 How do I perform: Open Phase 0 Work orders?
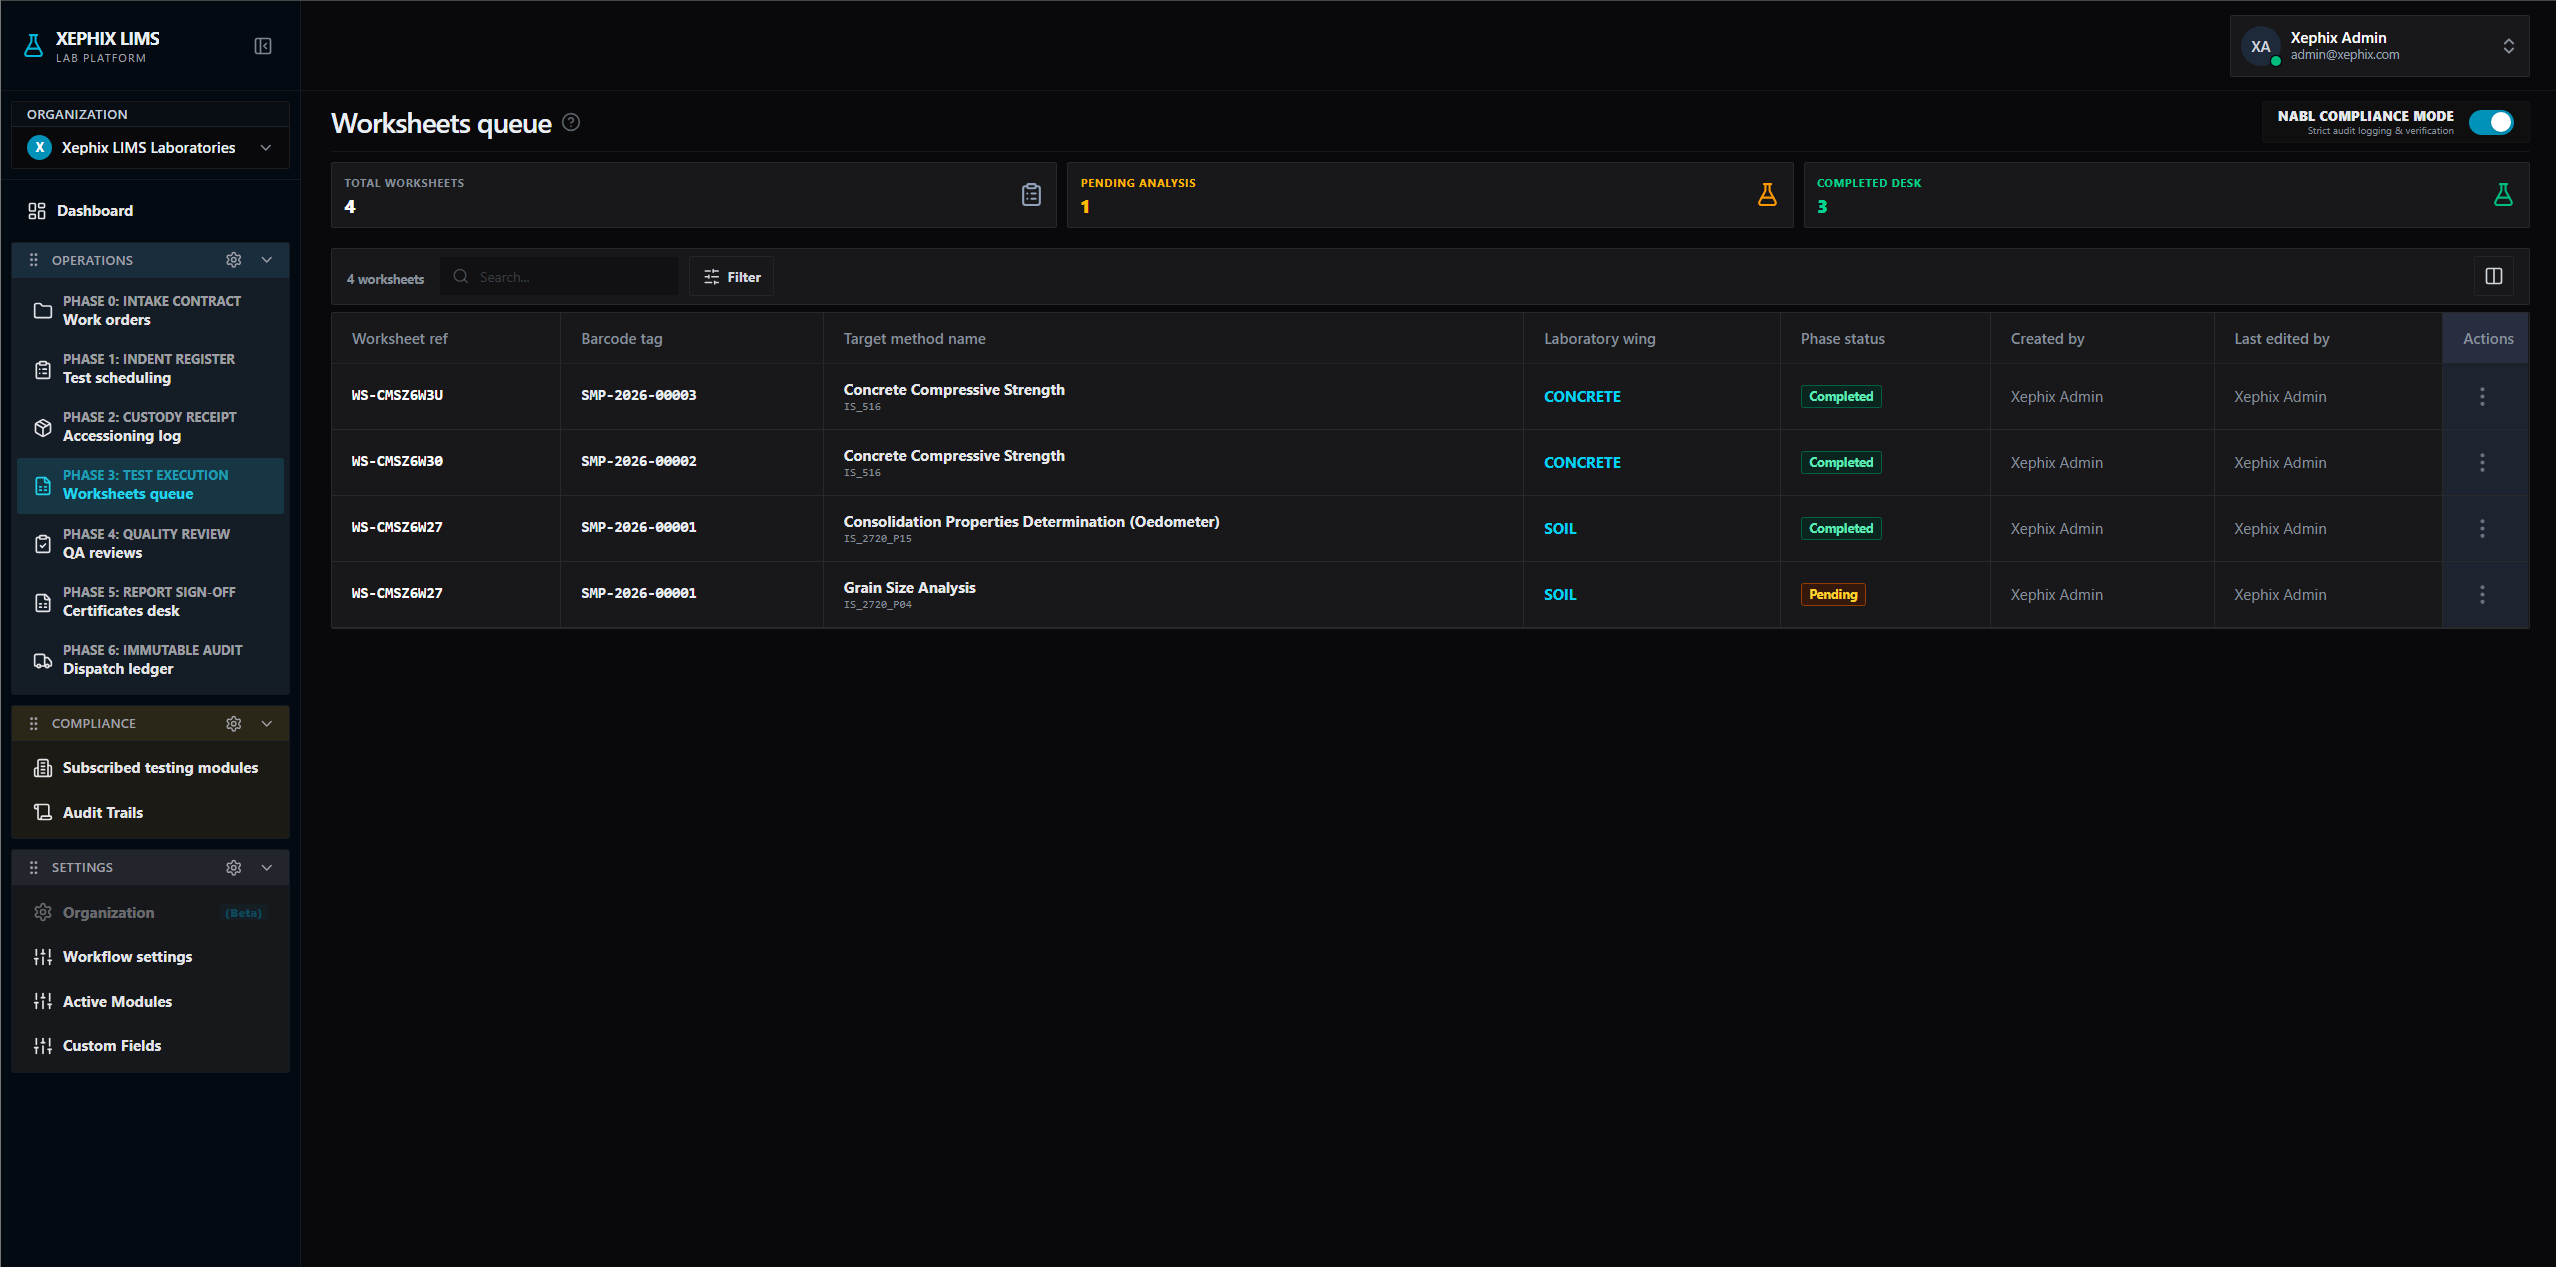coord(150,310)
